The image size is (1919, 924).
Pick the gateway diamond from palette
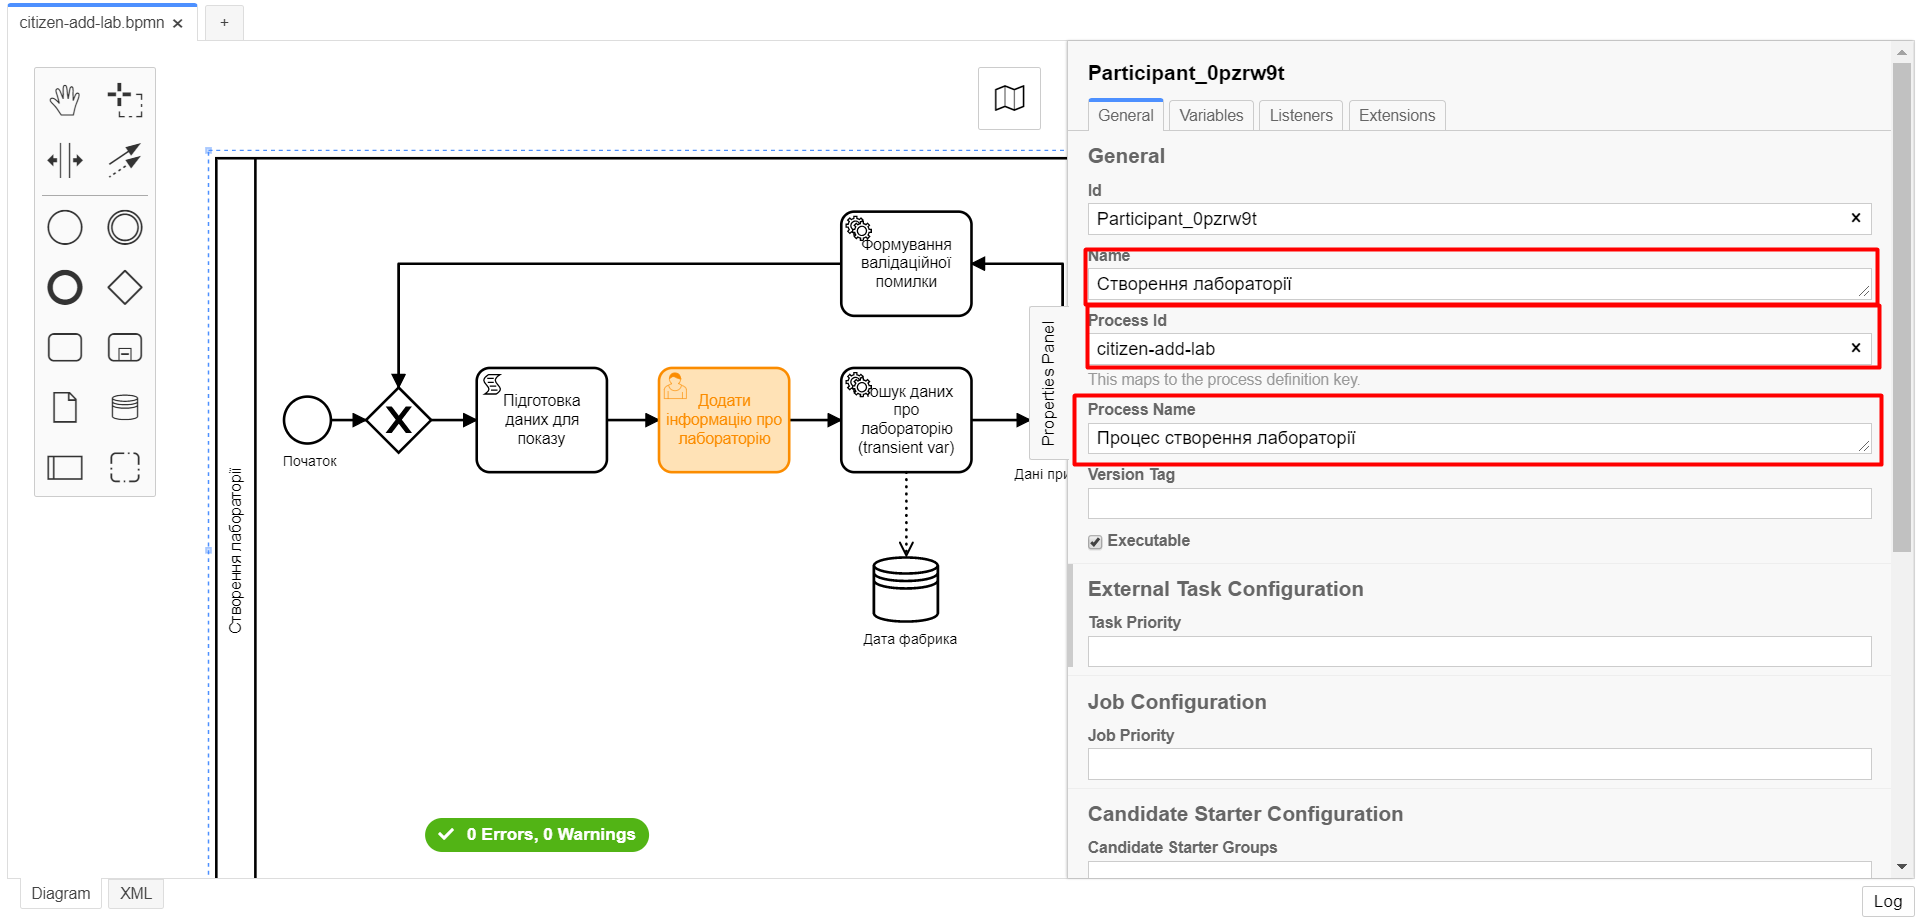click(125, 288)
